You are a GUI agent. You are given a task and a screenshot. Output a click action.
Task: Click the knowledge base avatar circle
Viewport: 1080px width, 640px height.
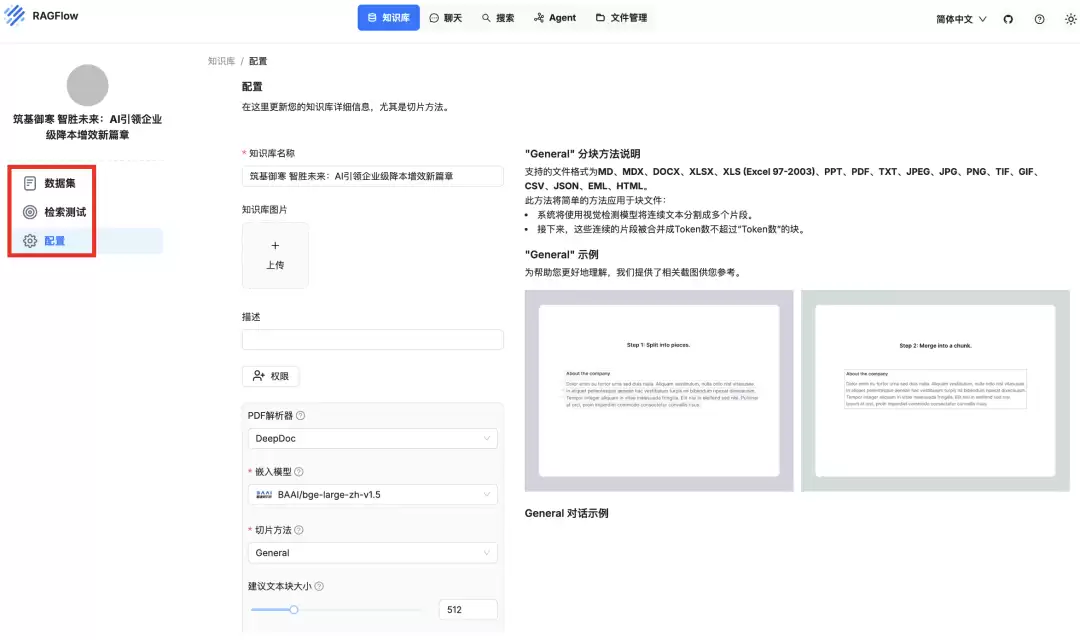click(87, 85)
